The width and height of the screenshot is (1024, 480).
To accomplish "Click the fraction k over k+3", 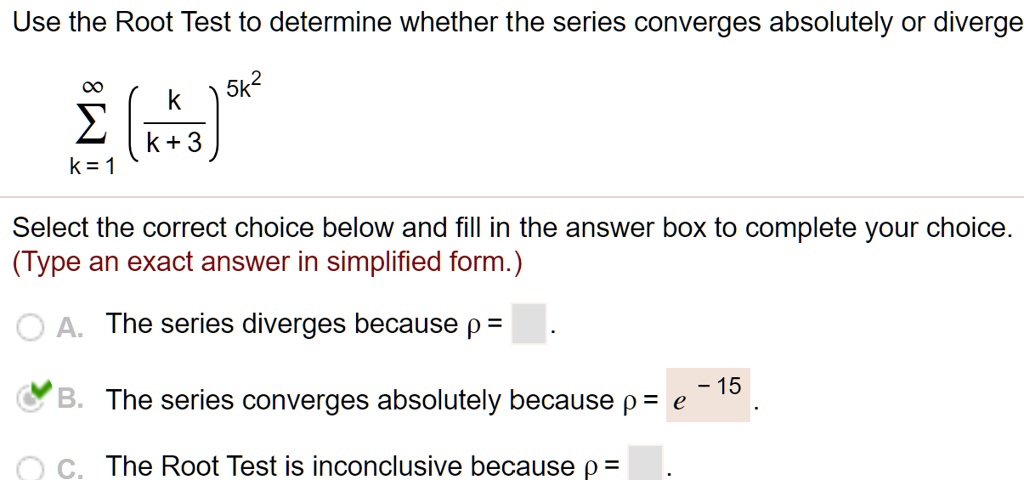I will [174, 123].
